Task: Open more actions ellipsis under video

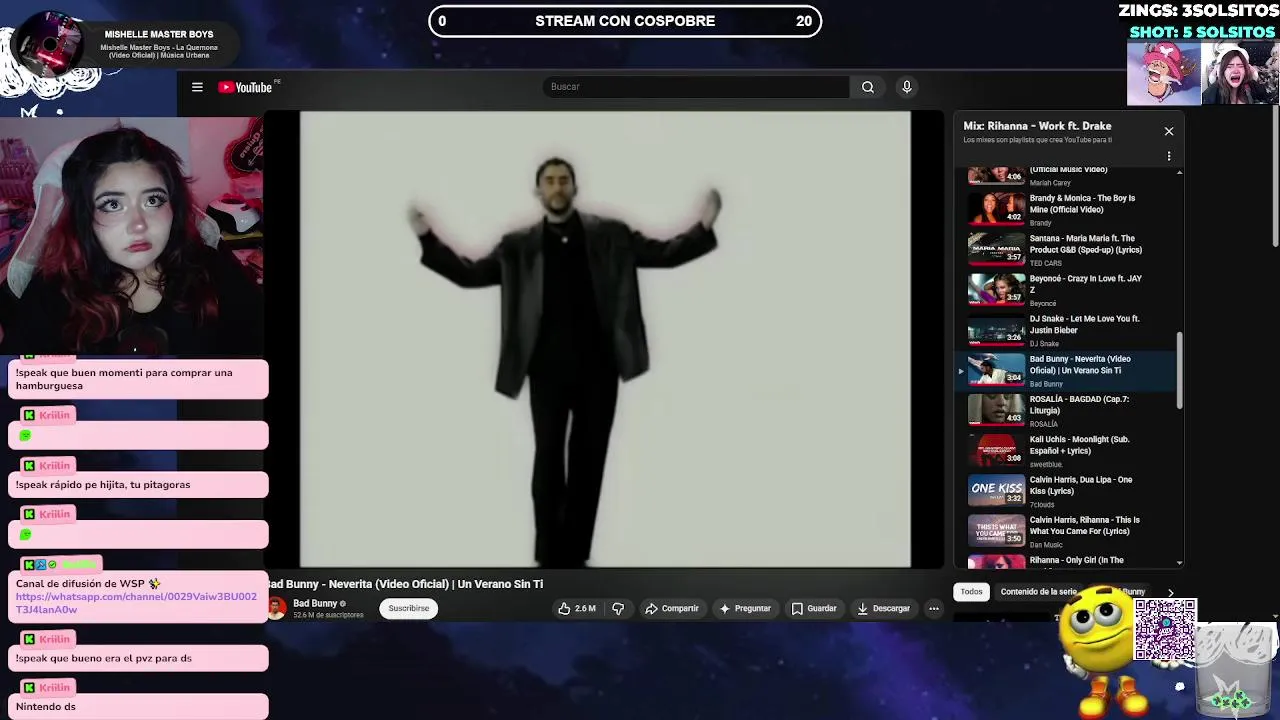Action: tap(933, 608)
